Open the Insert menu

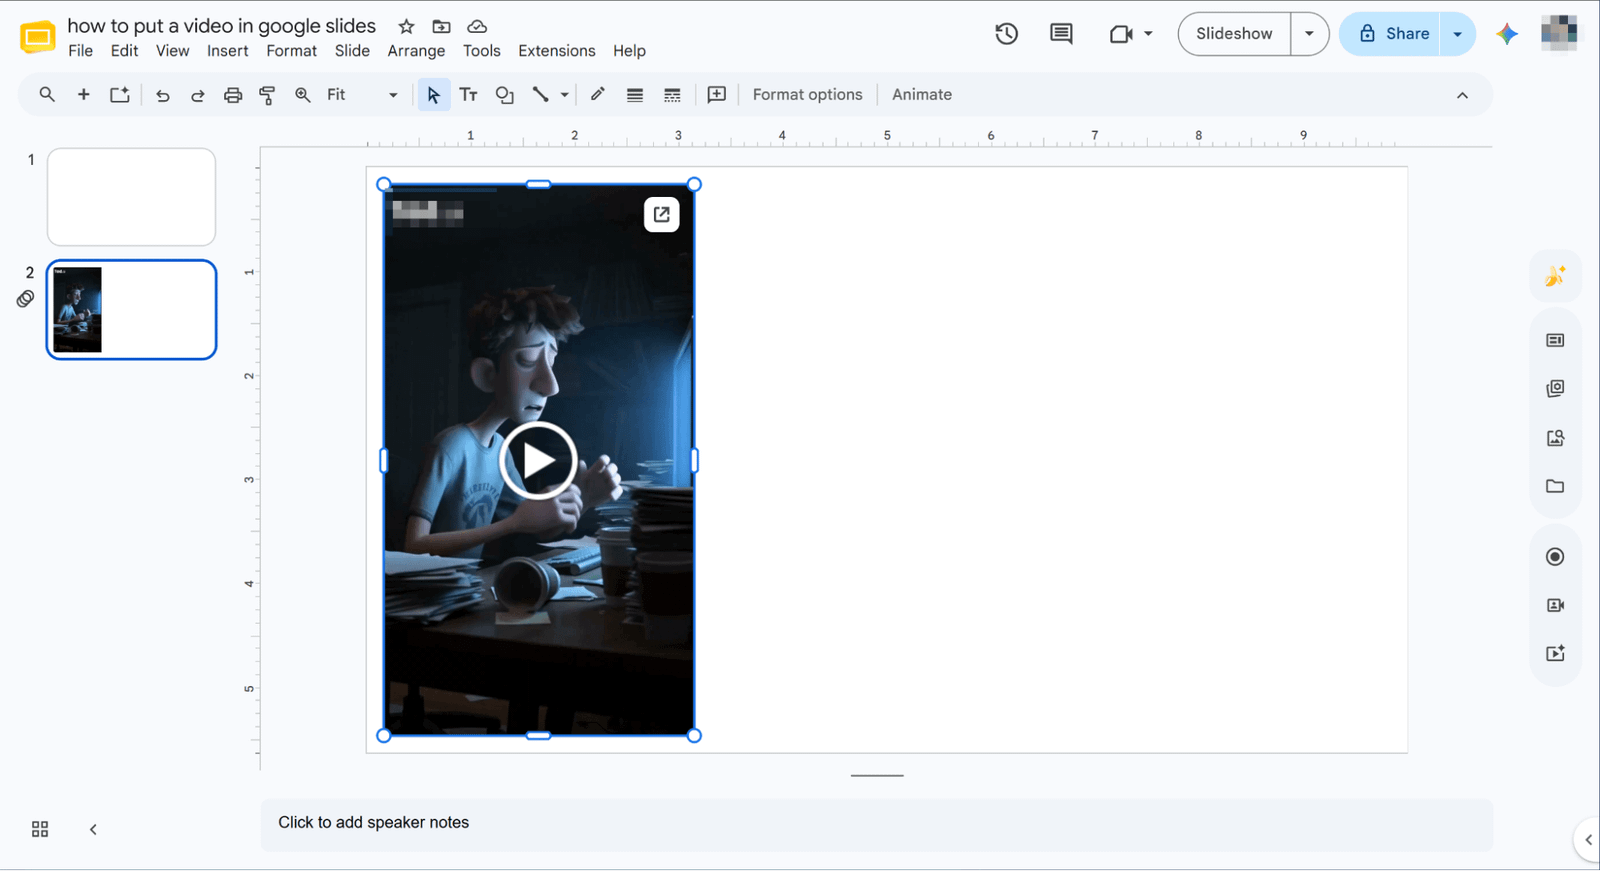[228, 51]
